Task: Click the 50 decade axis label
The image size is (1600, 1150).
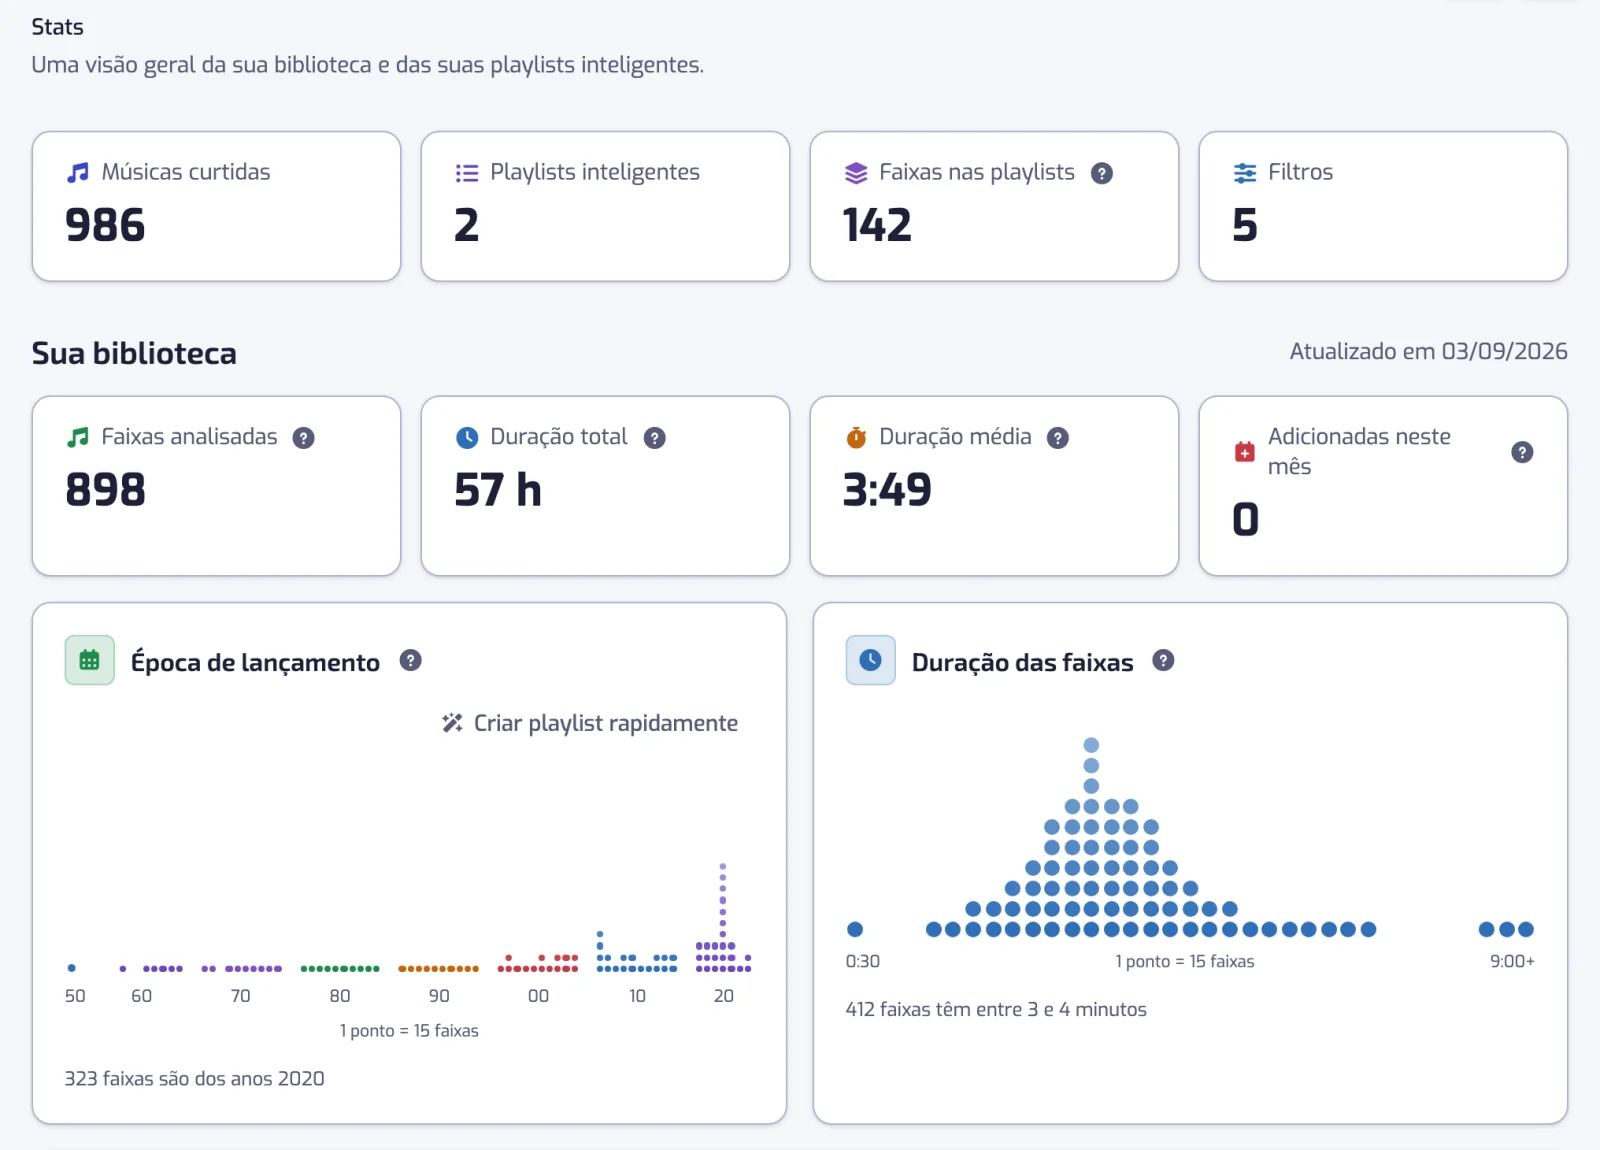Action: pos(75,996)
